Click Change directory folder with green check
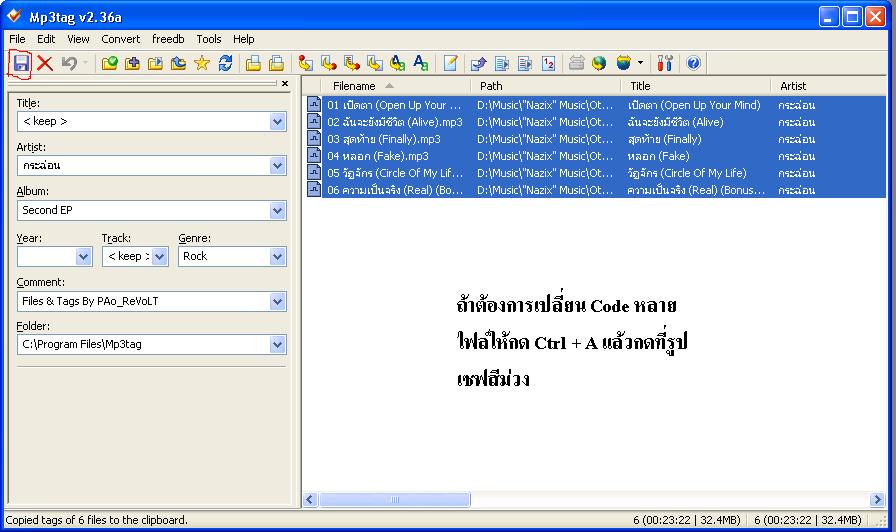Viewport: 896px width, 532px height. (x=109, y=63)
